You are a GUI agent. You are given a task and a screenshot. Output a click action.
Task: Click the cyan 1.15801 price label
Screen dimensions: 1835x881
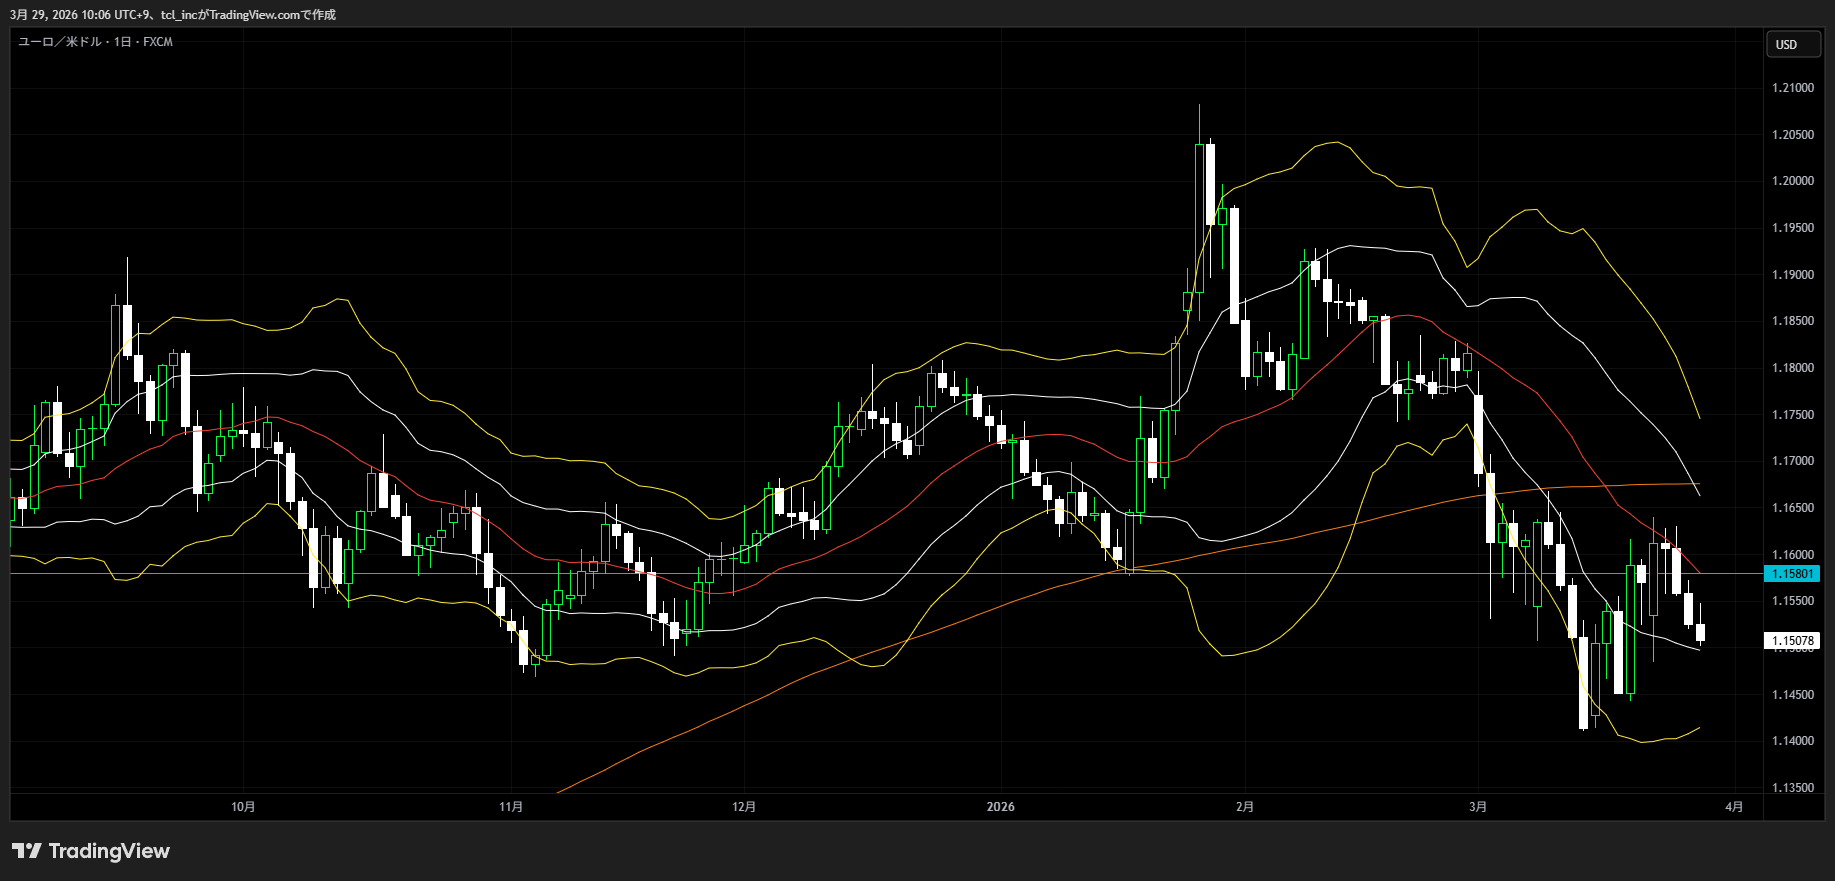coord(1792,574)
